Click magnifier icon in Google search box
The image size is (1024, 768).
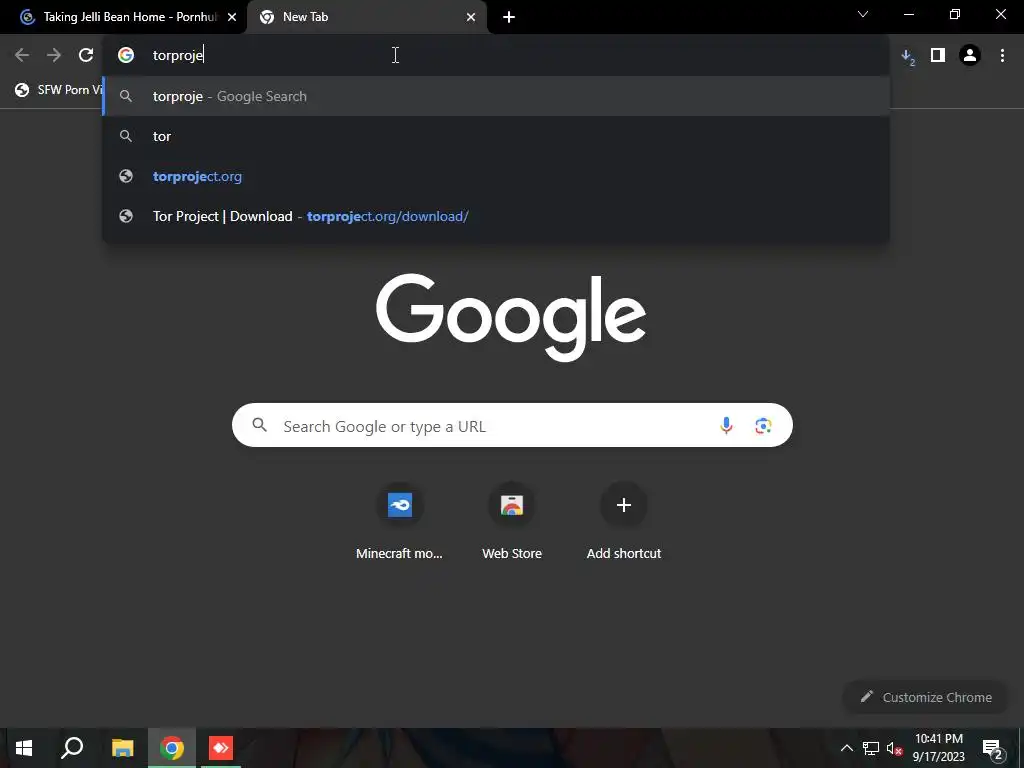tap(259, 425)
